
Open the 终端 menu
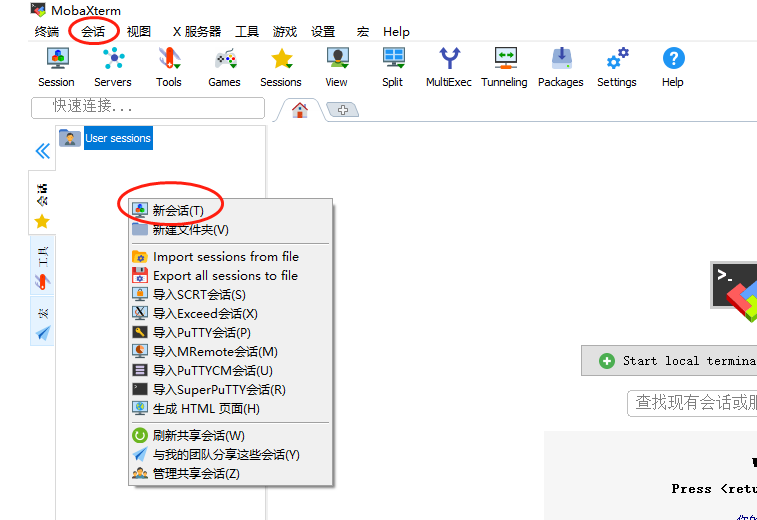pyautogui.click(x=47, y=32)
